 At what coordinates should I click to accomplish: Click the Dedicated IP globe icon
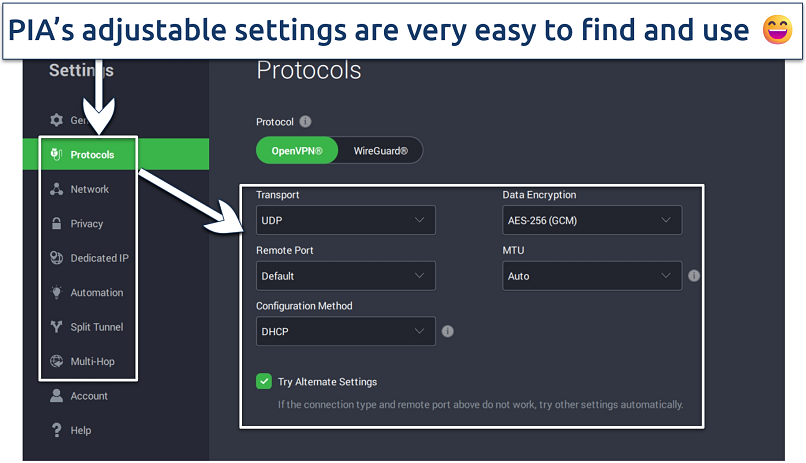click(56, 258)
